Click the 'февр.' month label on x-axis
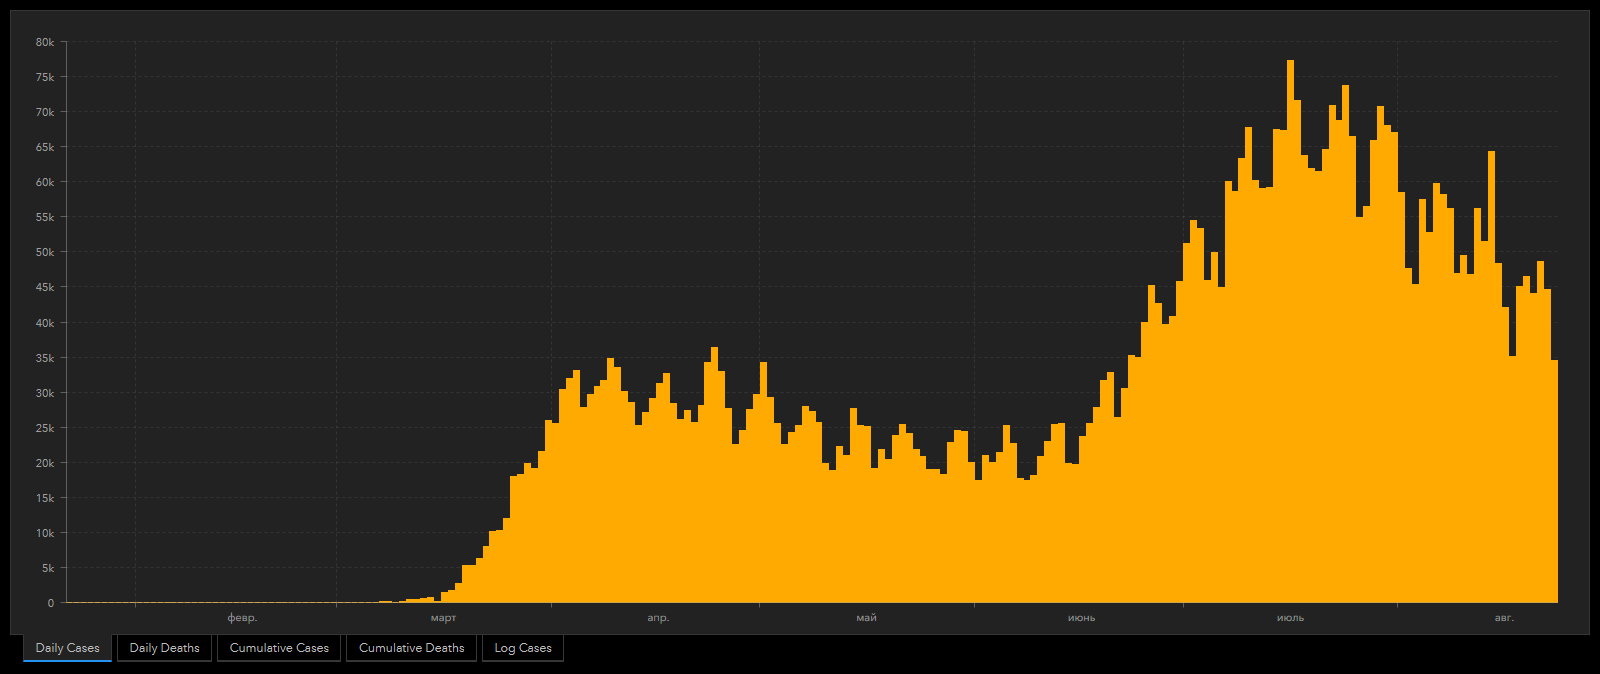 (242, 618)
